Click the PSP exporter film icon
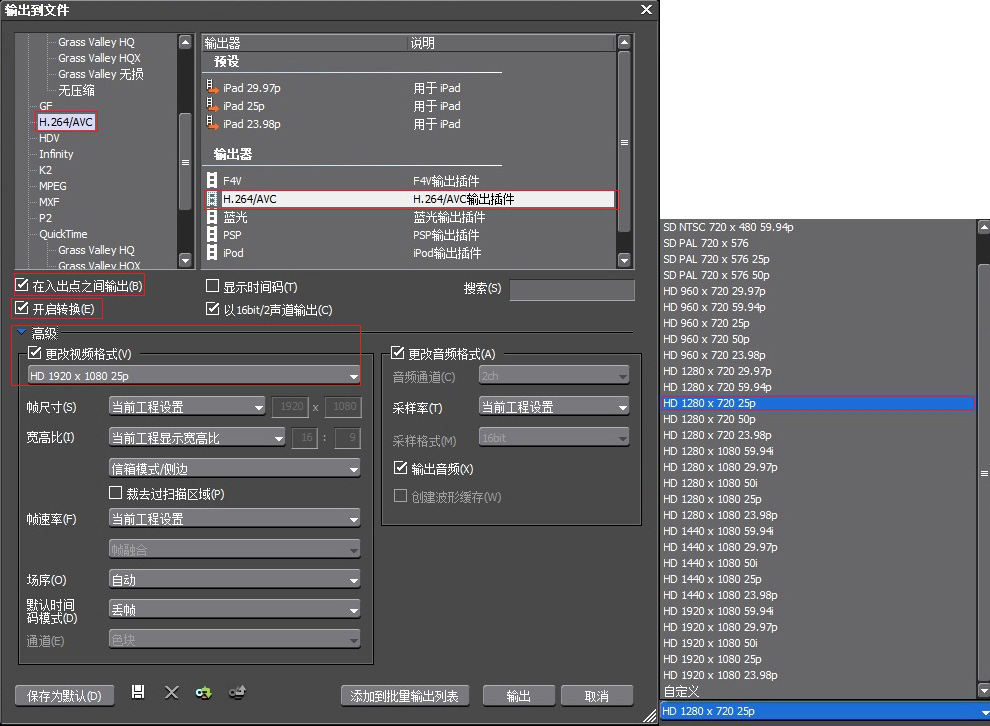 tap(212, 235)
